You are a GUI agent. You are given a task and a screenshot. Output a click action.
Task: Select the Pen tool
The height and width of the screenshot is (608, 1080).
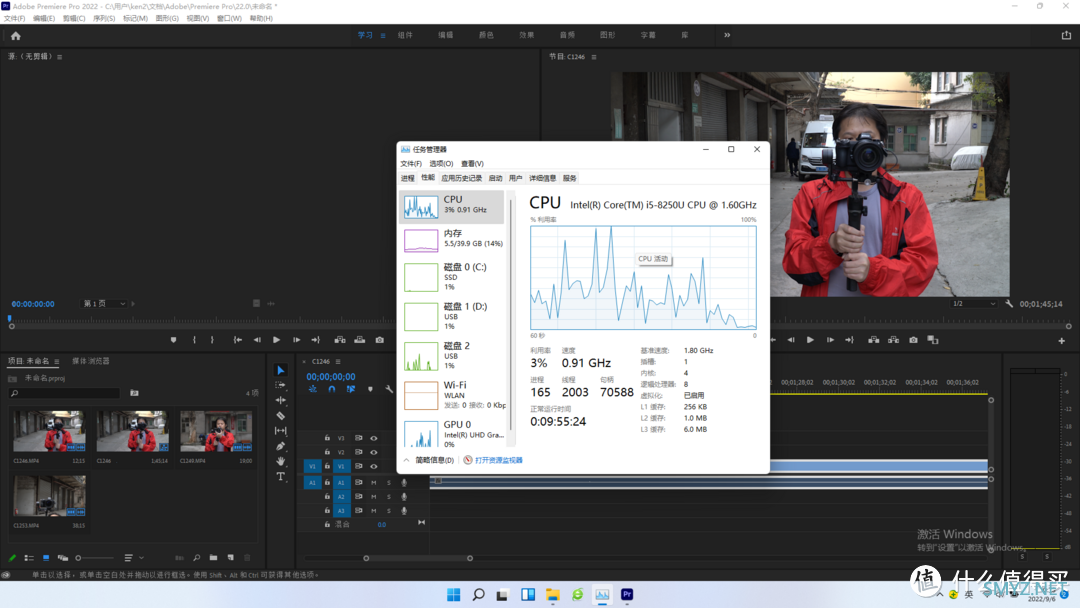(280, 446)
